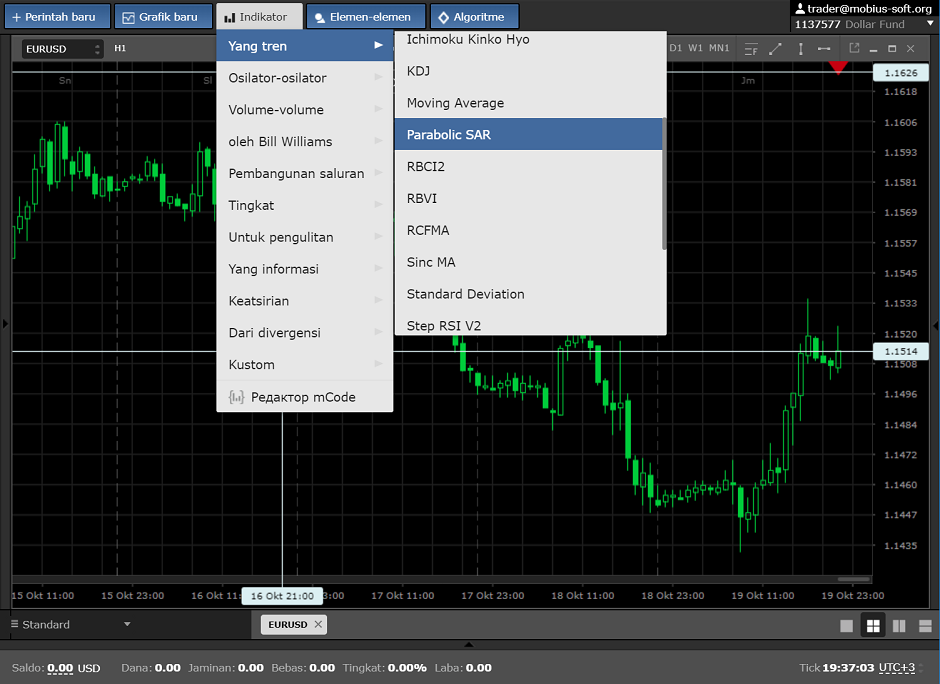Open the Algoritme menu button

click(x=474, y=17)
